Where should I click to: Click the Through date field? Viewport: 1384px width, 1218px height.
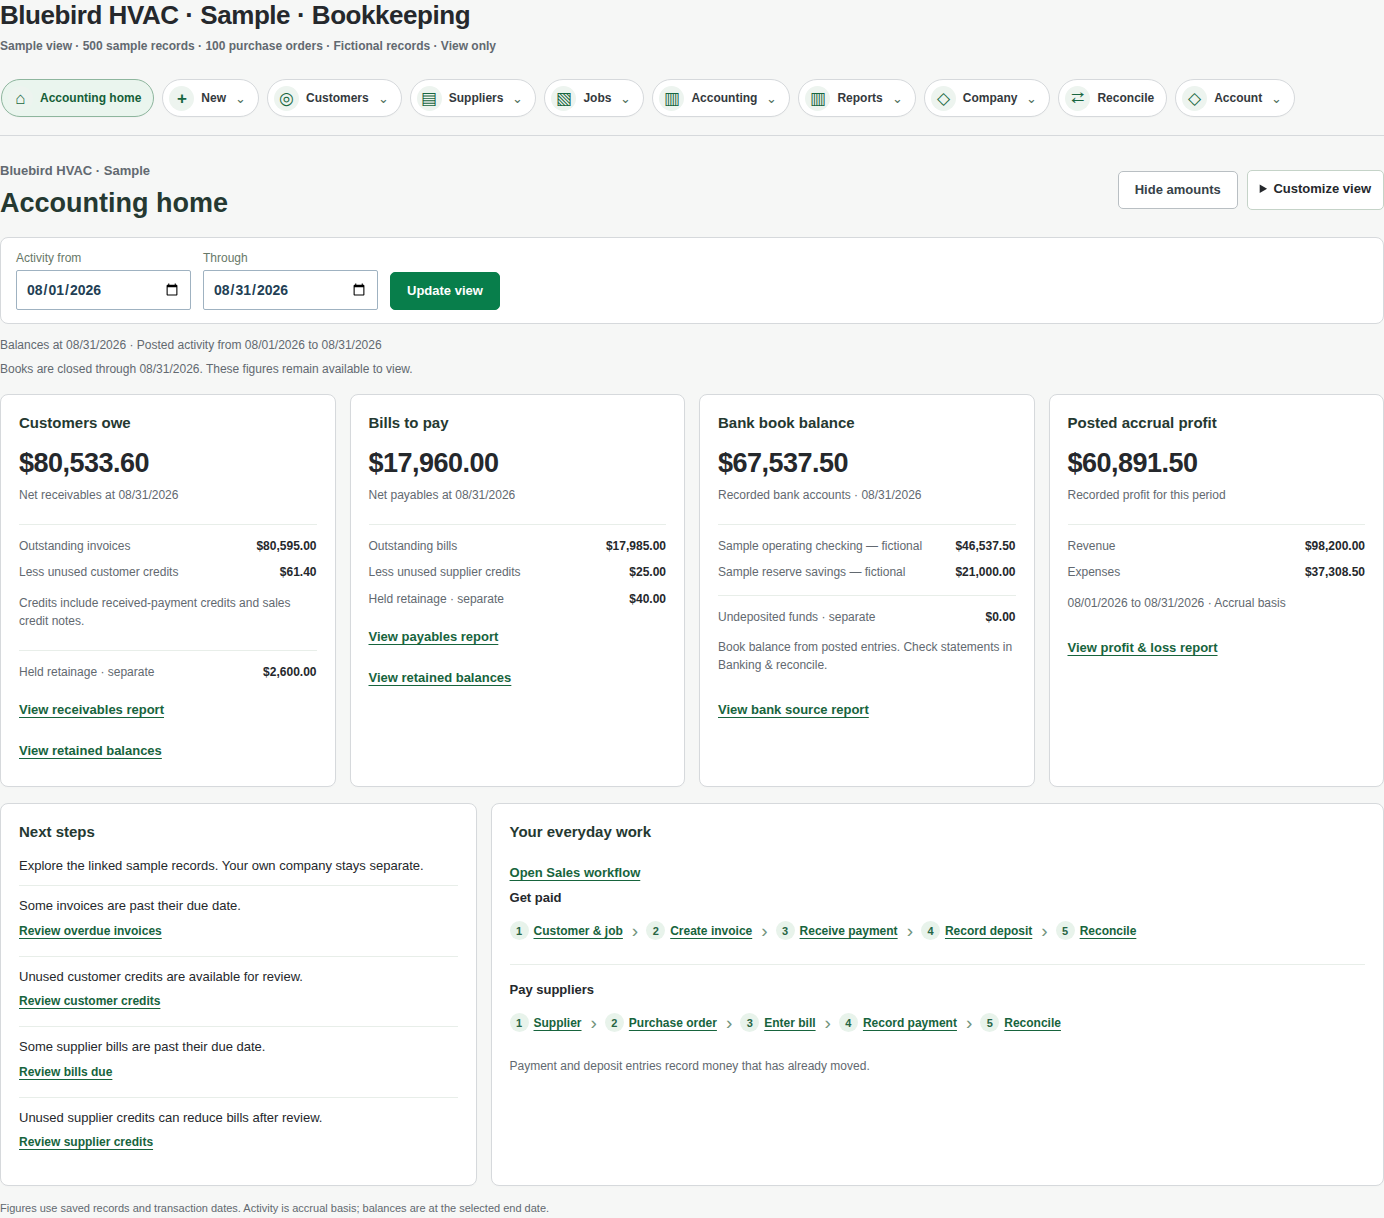coord(290,290)
